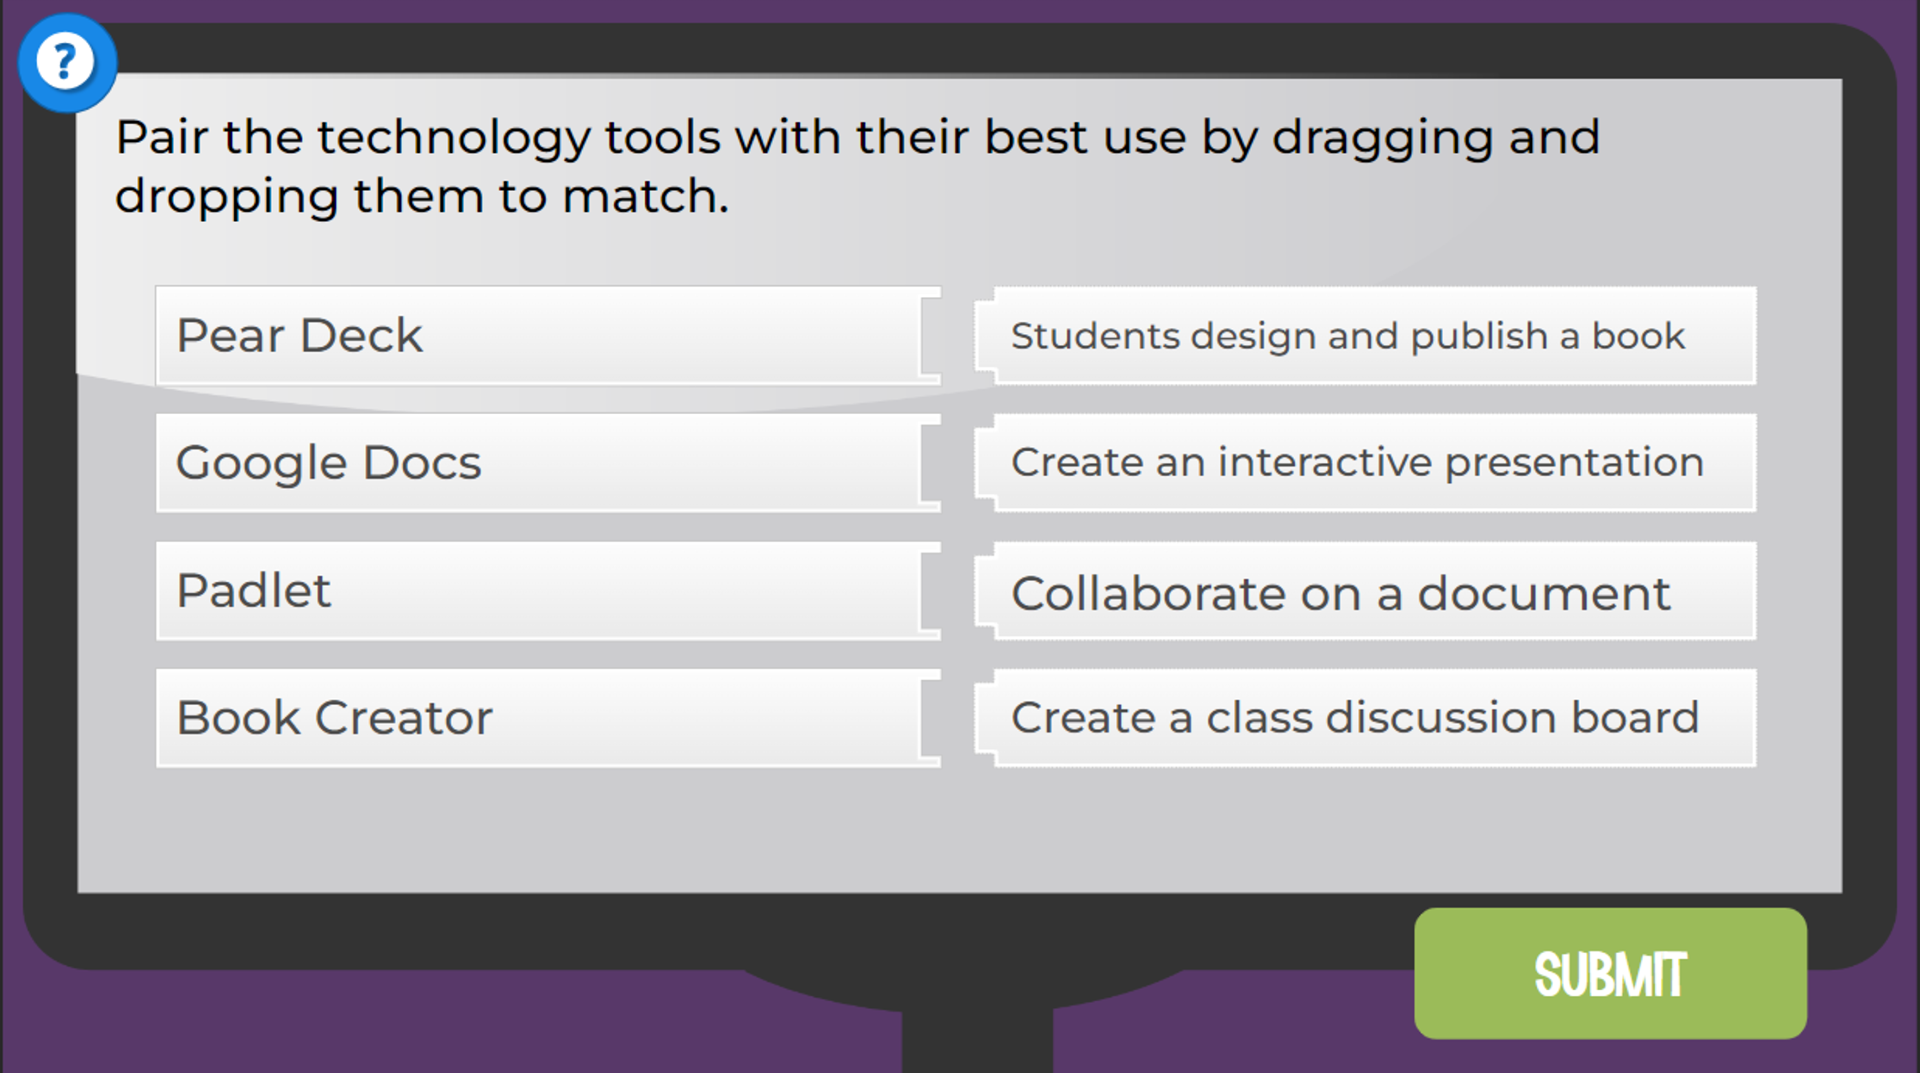
Task: Select the Google Docs tile
Action: tap(548, 463)
